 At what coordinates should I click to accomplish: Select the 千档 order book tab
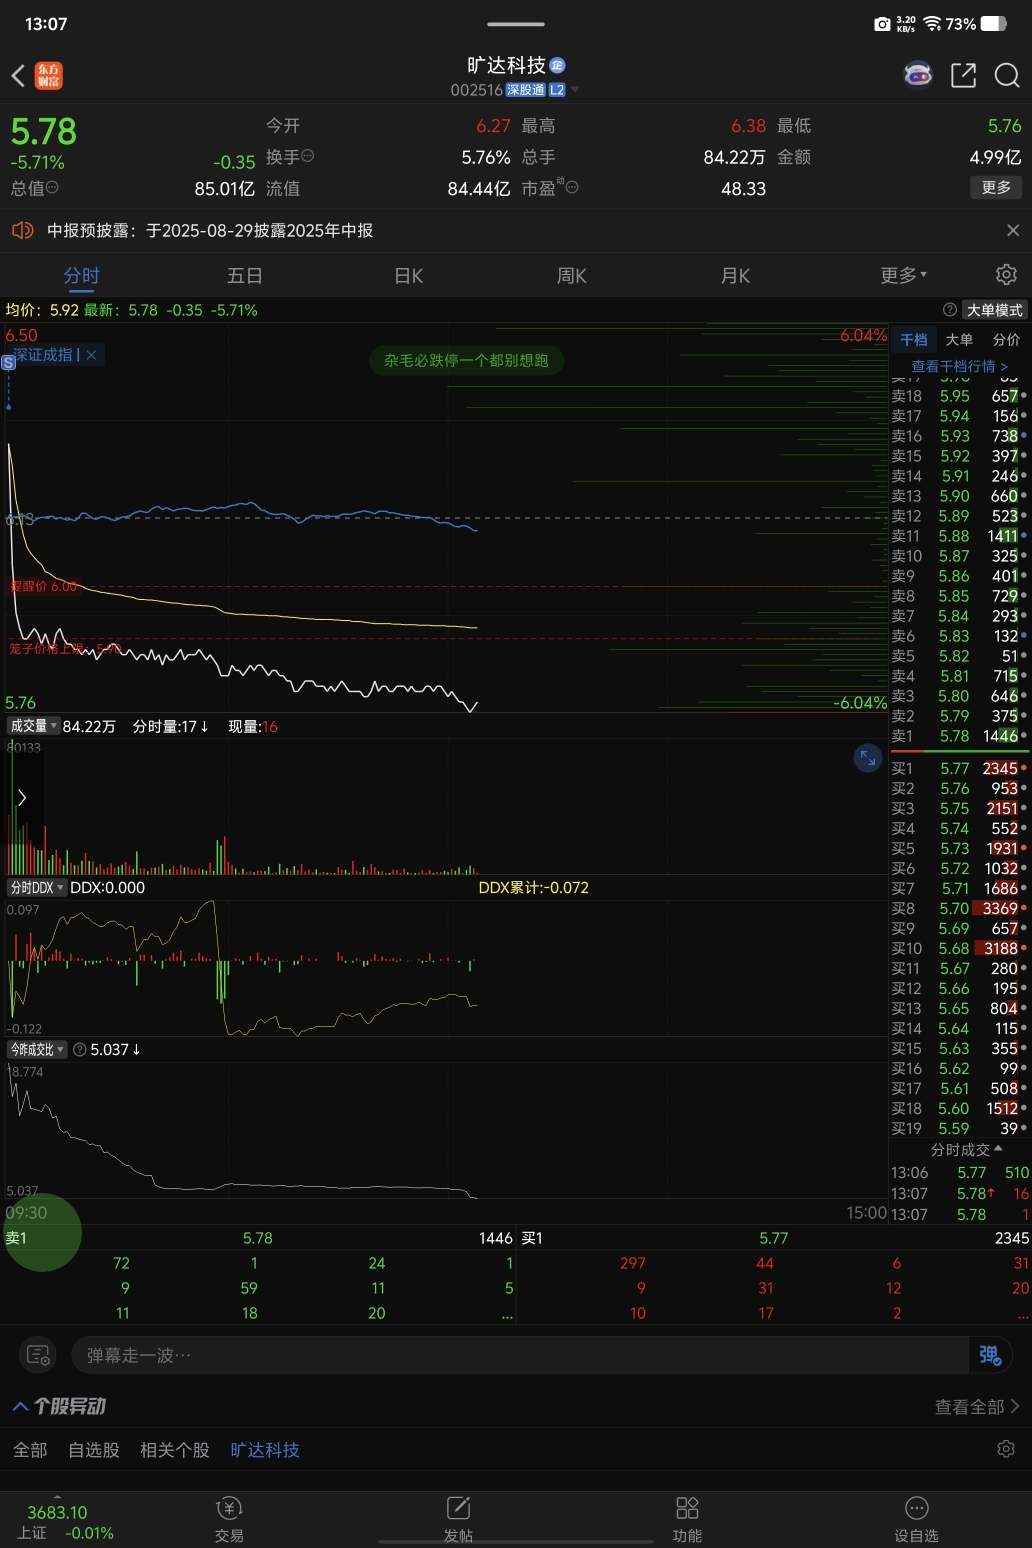pyautogui.click(x=914, y=339)
